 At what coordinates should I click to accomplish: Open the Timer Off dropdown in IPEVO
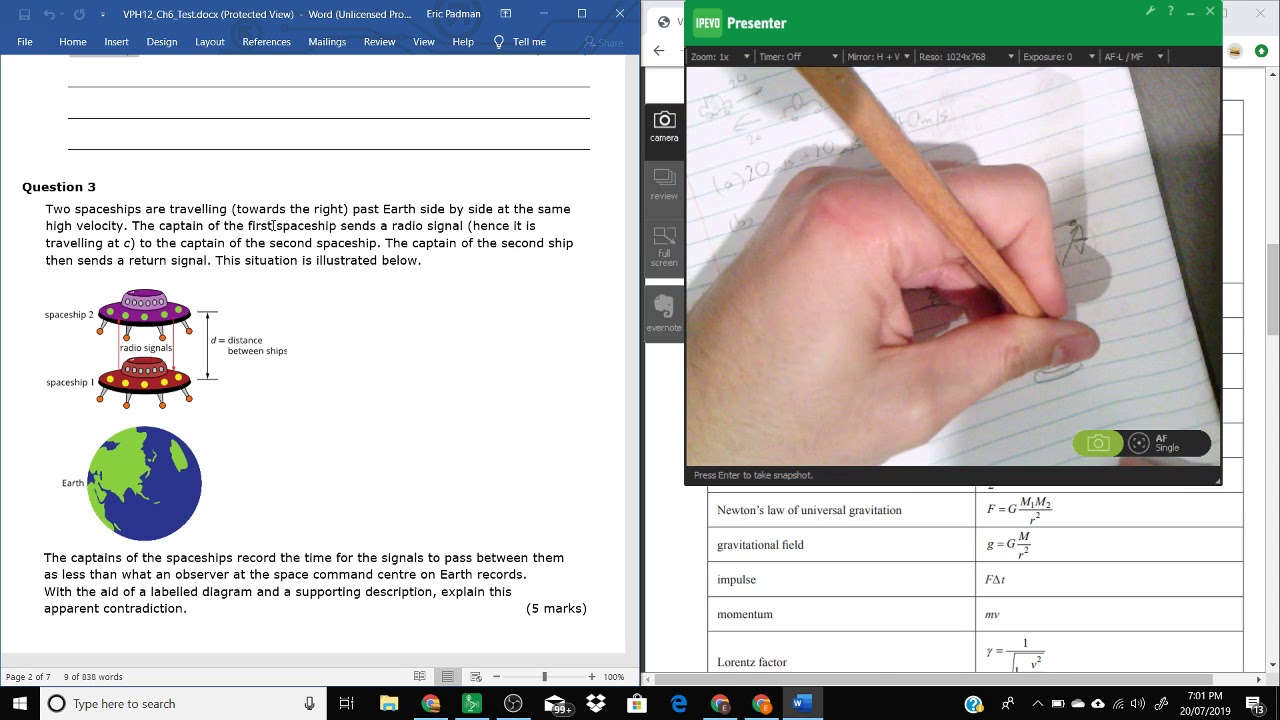tap(798, 57)
